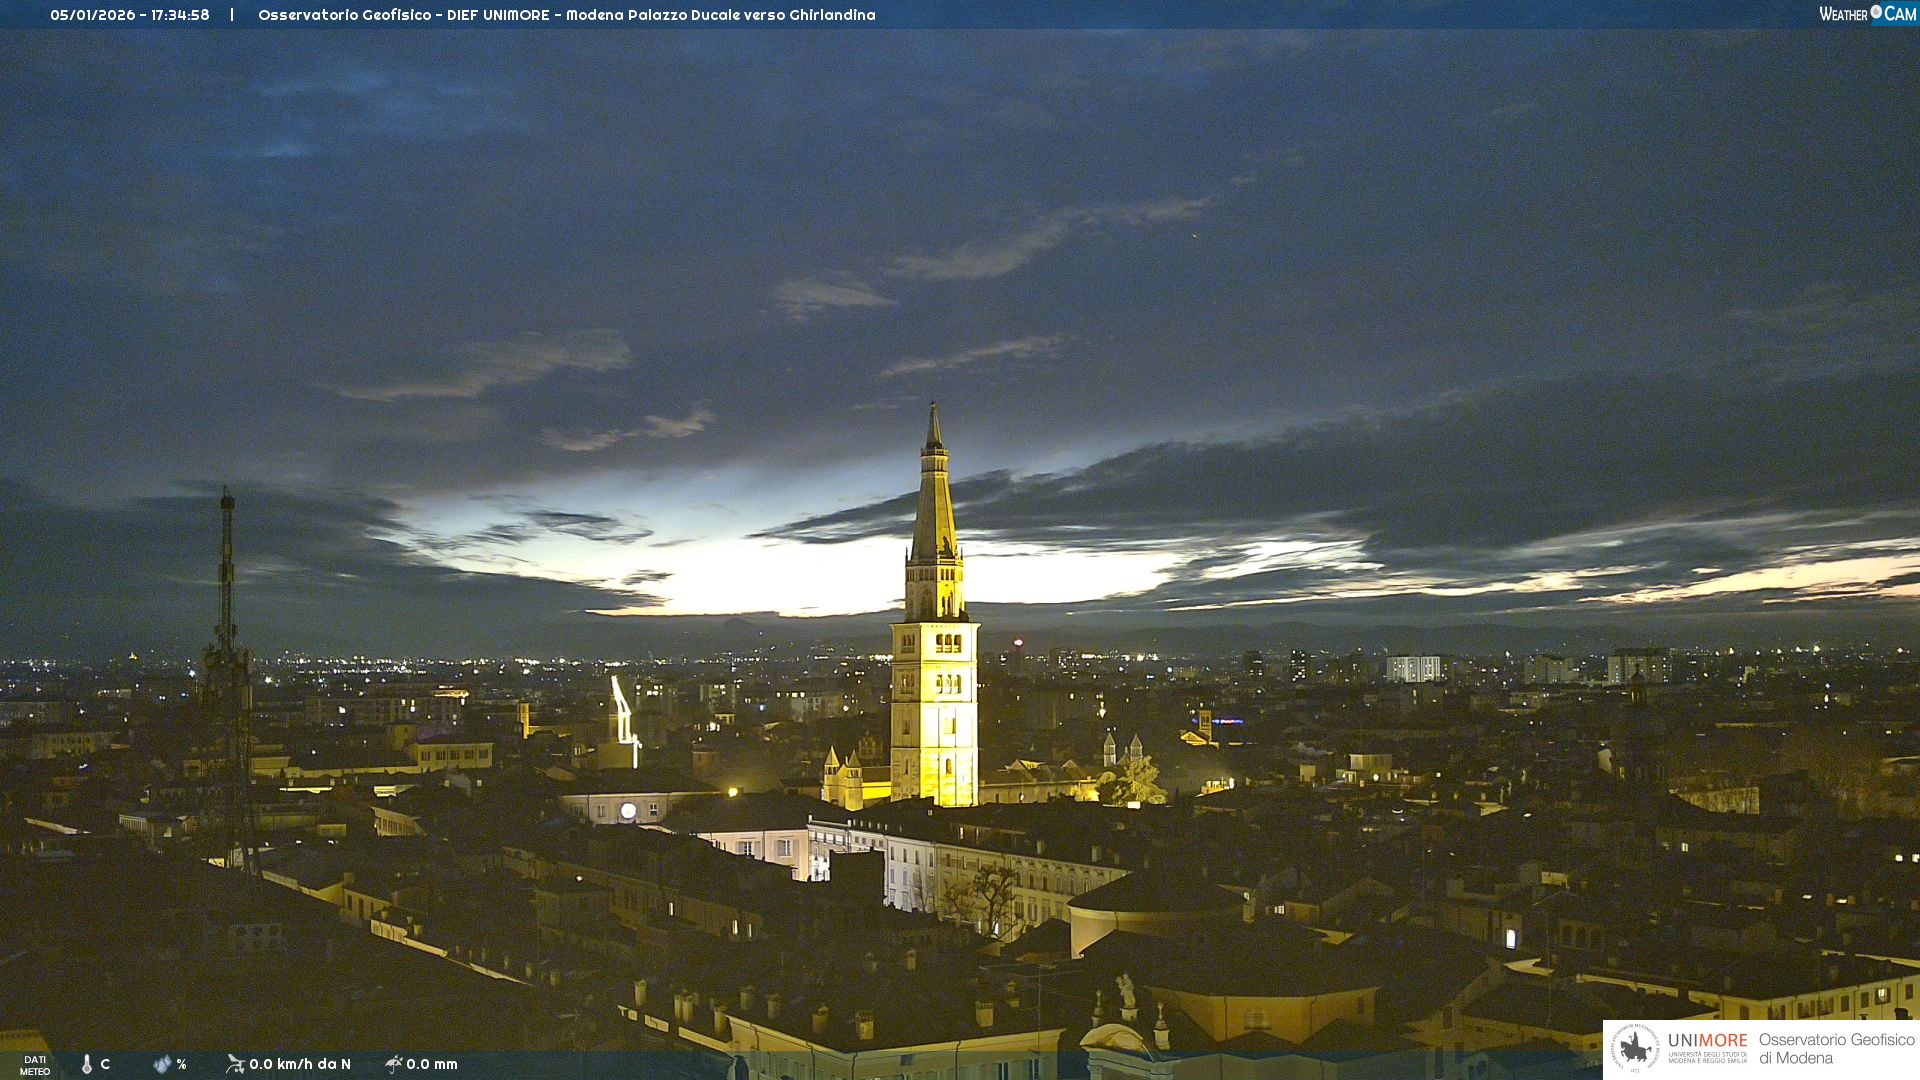Click the humidity water droplets icon

(162, 1064)
